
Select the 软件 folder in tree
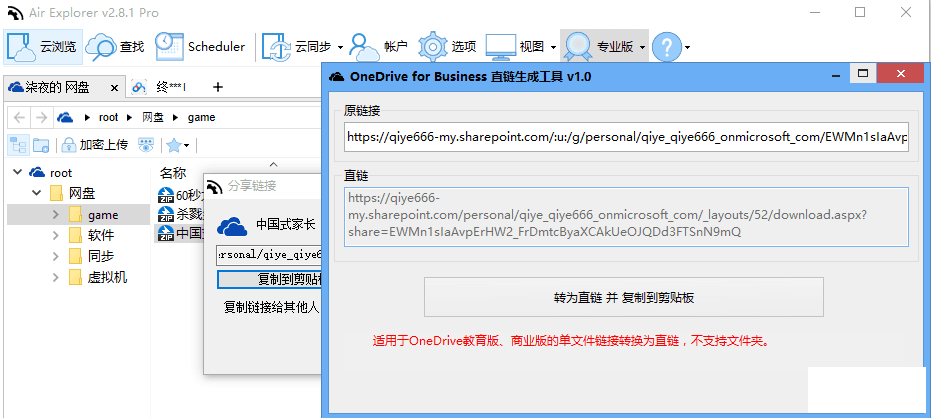(x=101, y=236)
